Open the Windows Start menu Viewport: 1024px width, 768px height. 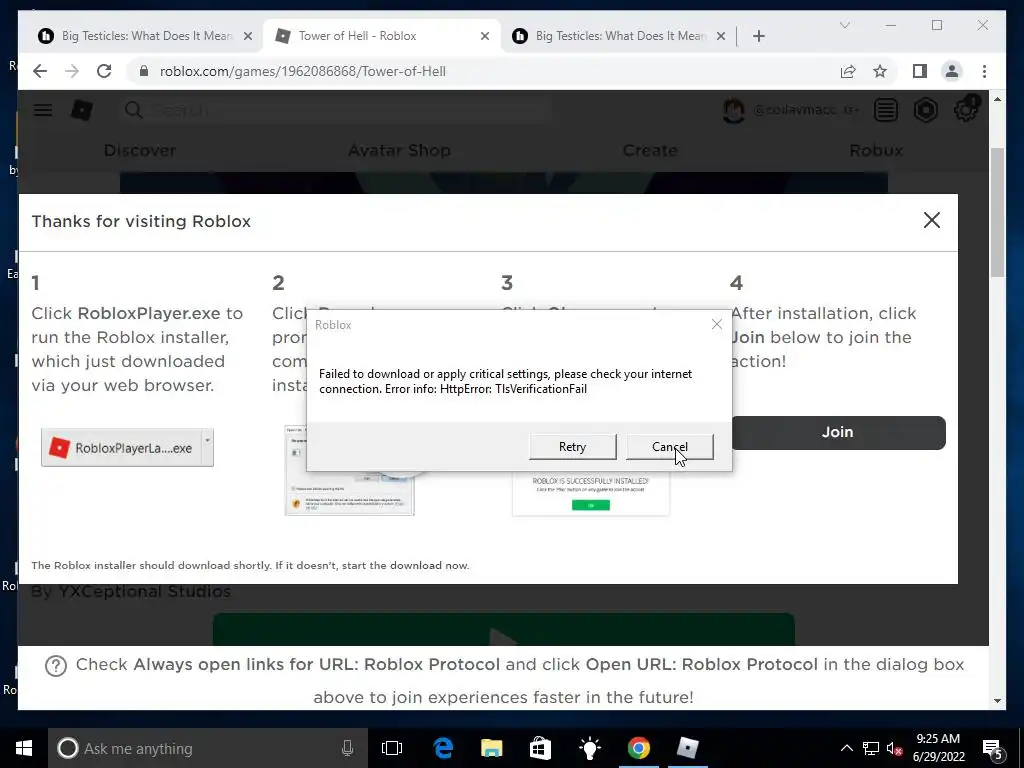(x=24, y=748)
